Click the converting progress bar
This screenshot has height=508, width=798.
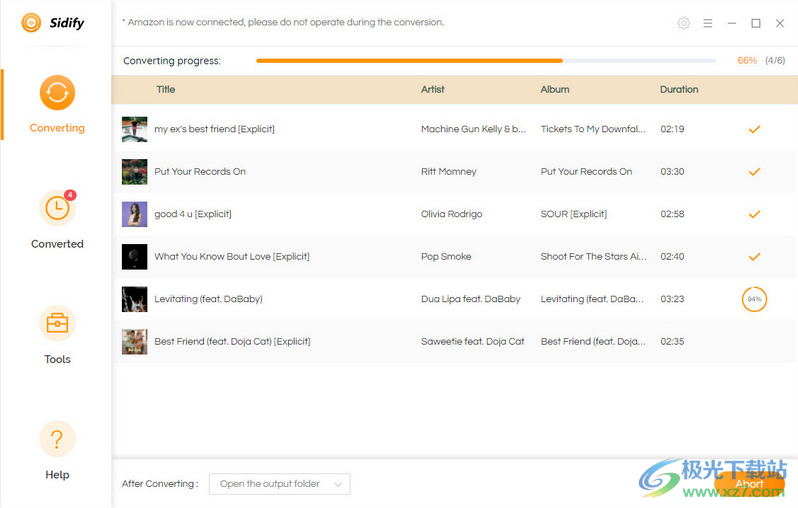tap(486, 61)
